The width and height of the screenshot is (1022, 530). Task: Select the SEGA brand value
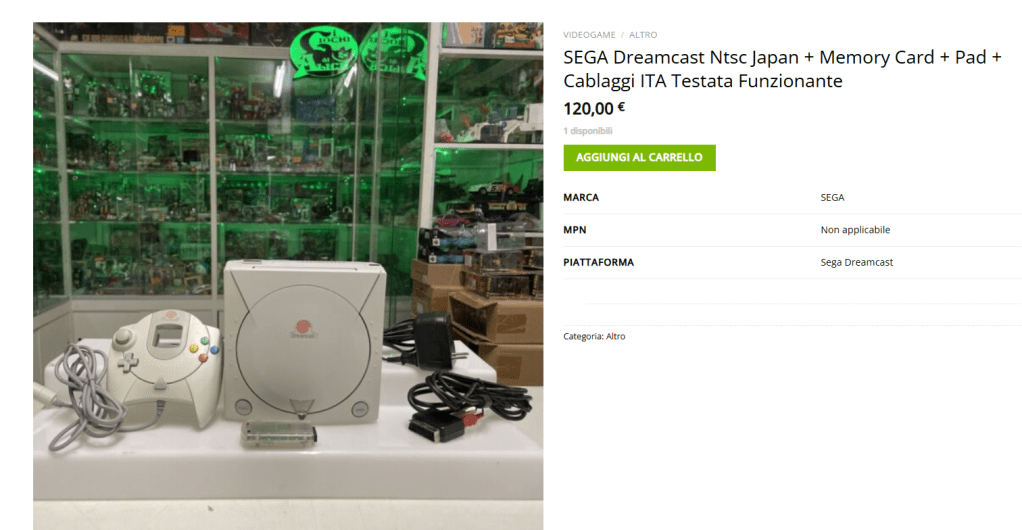[x=832, y=198]
